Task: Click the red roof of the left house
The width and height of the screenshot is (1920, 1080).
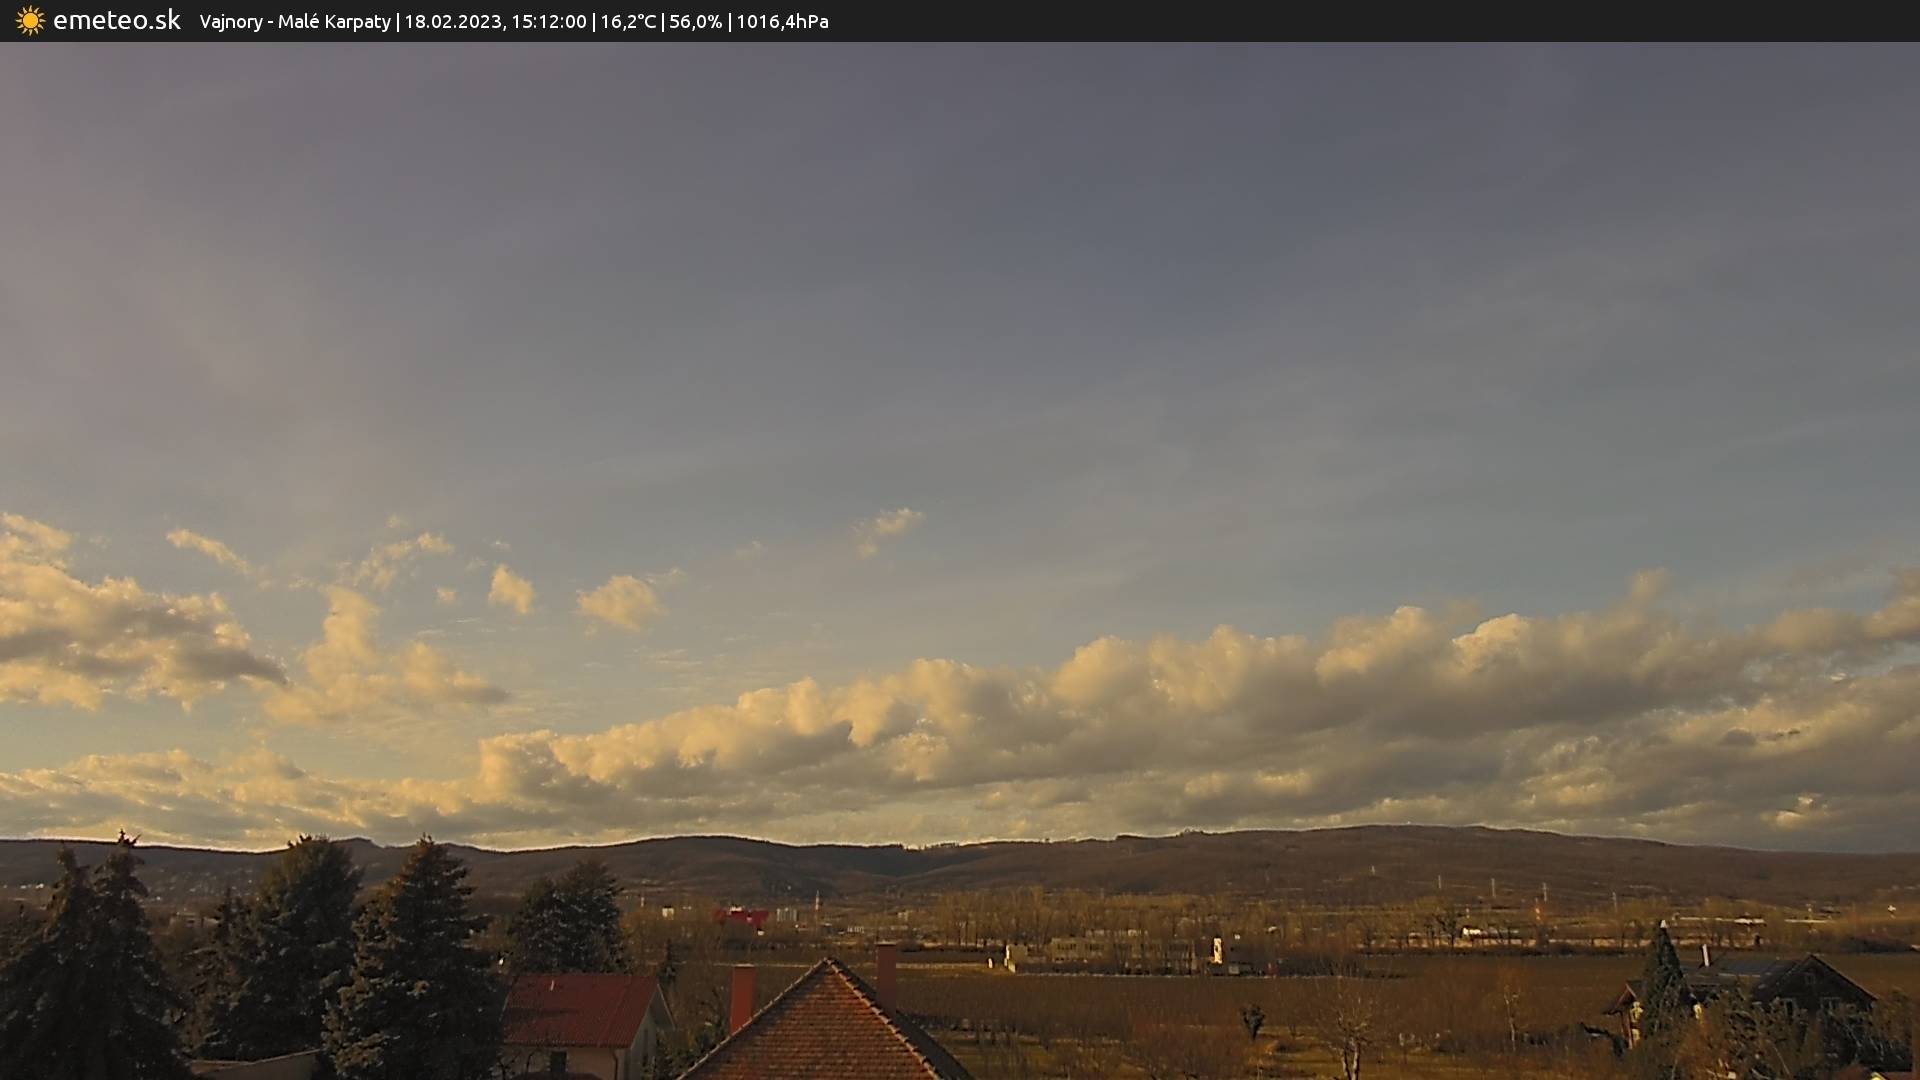Action: [x=580, y=1010]
